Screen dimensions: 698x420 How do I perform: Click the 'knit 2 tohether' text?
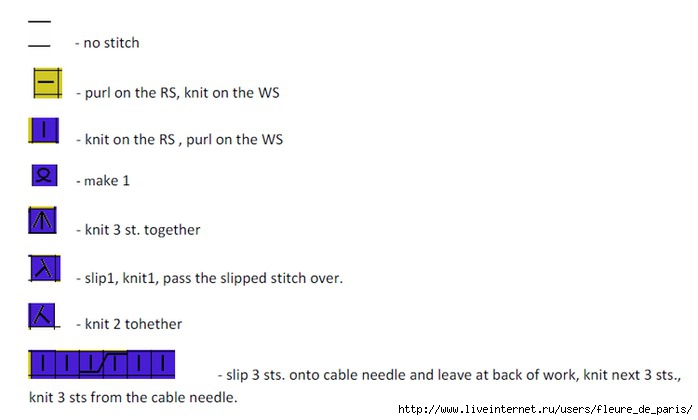tap(133, 324)
